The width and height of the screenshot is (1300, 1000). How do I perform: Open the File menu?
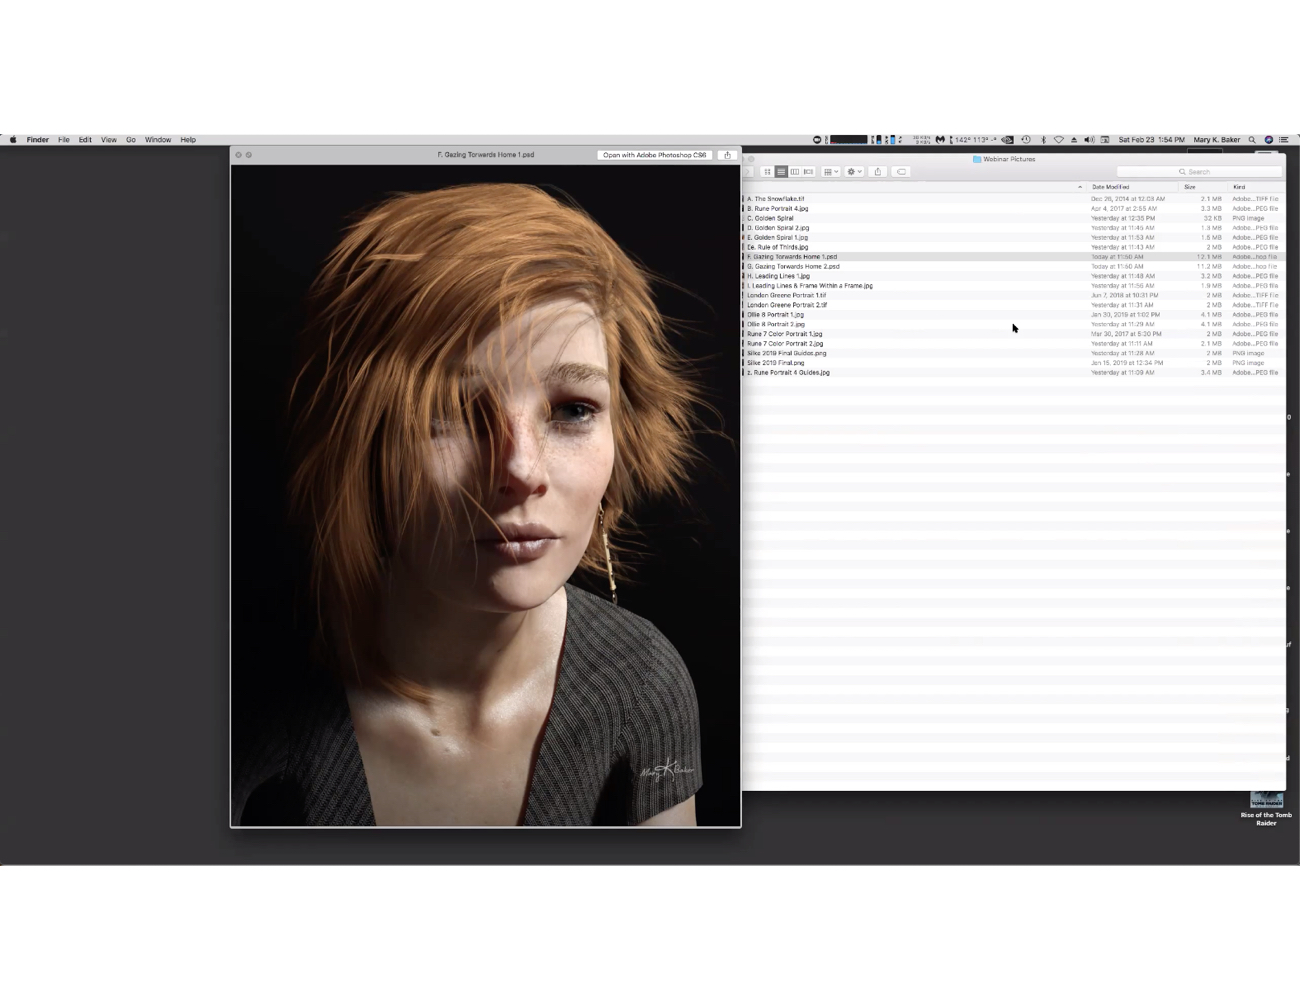[64, 140]
